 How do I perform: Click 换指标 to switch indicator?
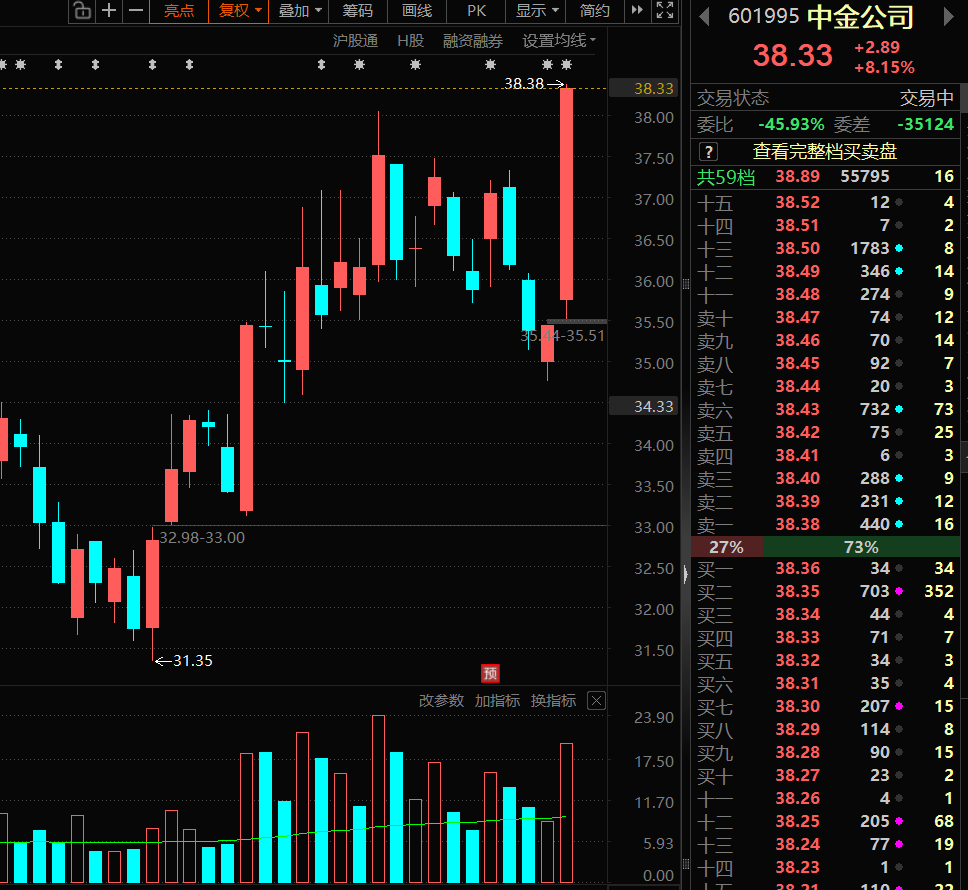pos(553,701)
